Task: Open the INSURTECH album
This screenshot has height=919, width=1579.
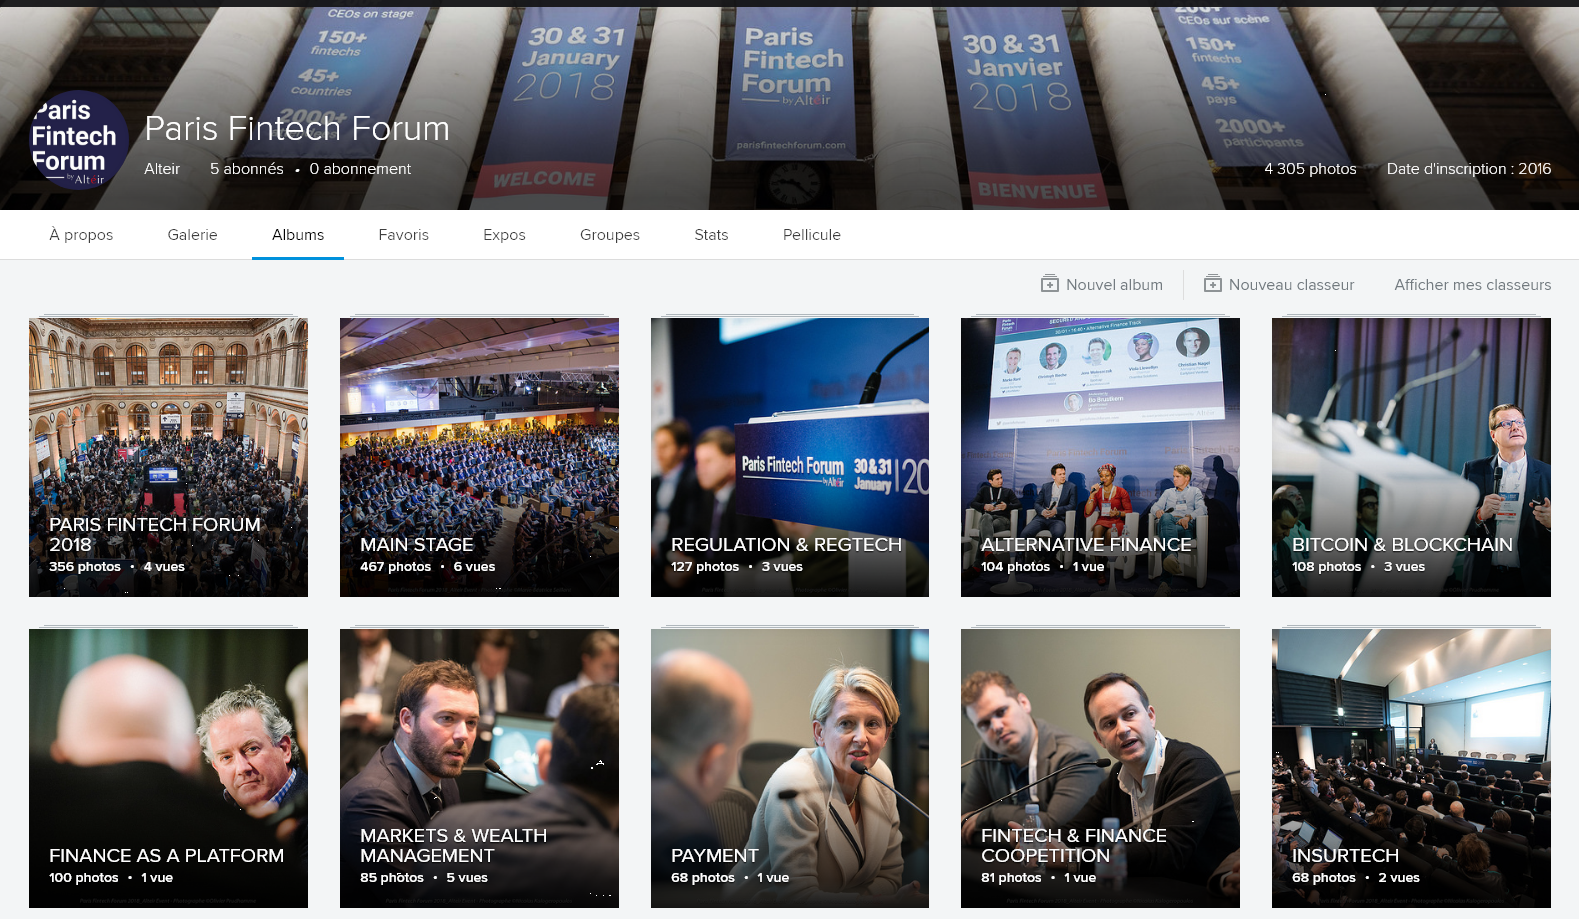Action: [x=1411, y=768]
